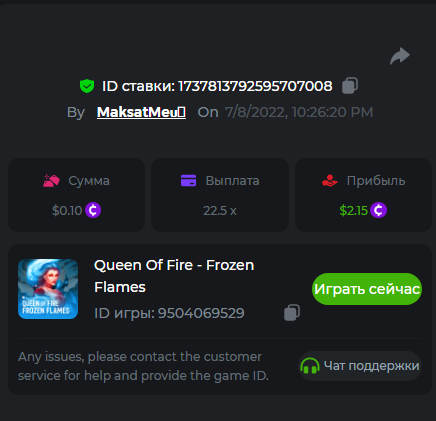The image size is (436, 421).
Task: Click the pink Сумма amount icon
Action: coord(51,181)
